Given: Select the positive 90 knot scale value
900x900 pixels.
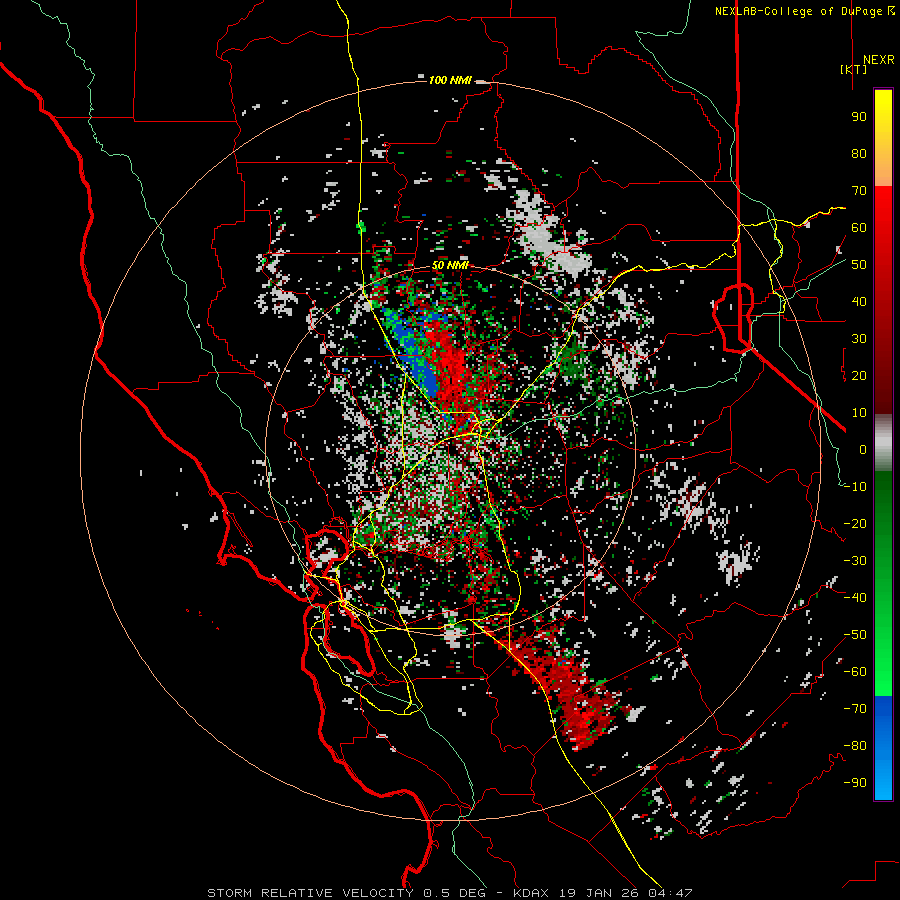Looking at the screenshot, I should coord(859,117).
